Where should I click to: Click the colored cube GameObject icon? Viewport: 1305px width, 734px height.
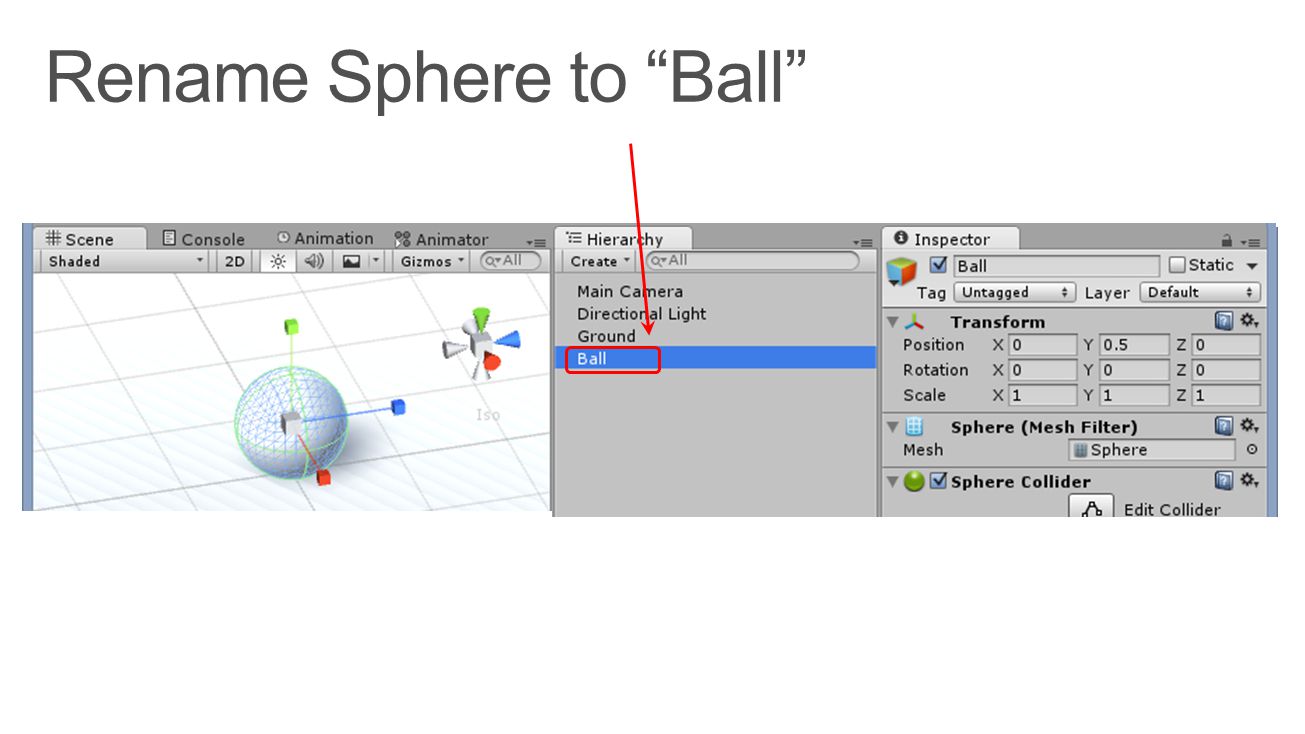[x=902, y=271]
